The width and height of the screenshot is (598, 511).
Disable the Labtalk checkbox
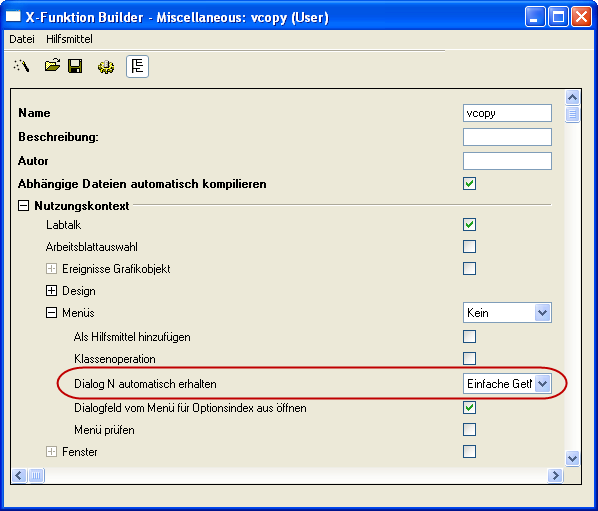469,225
